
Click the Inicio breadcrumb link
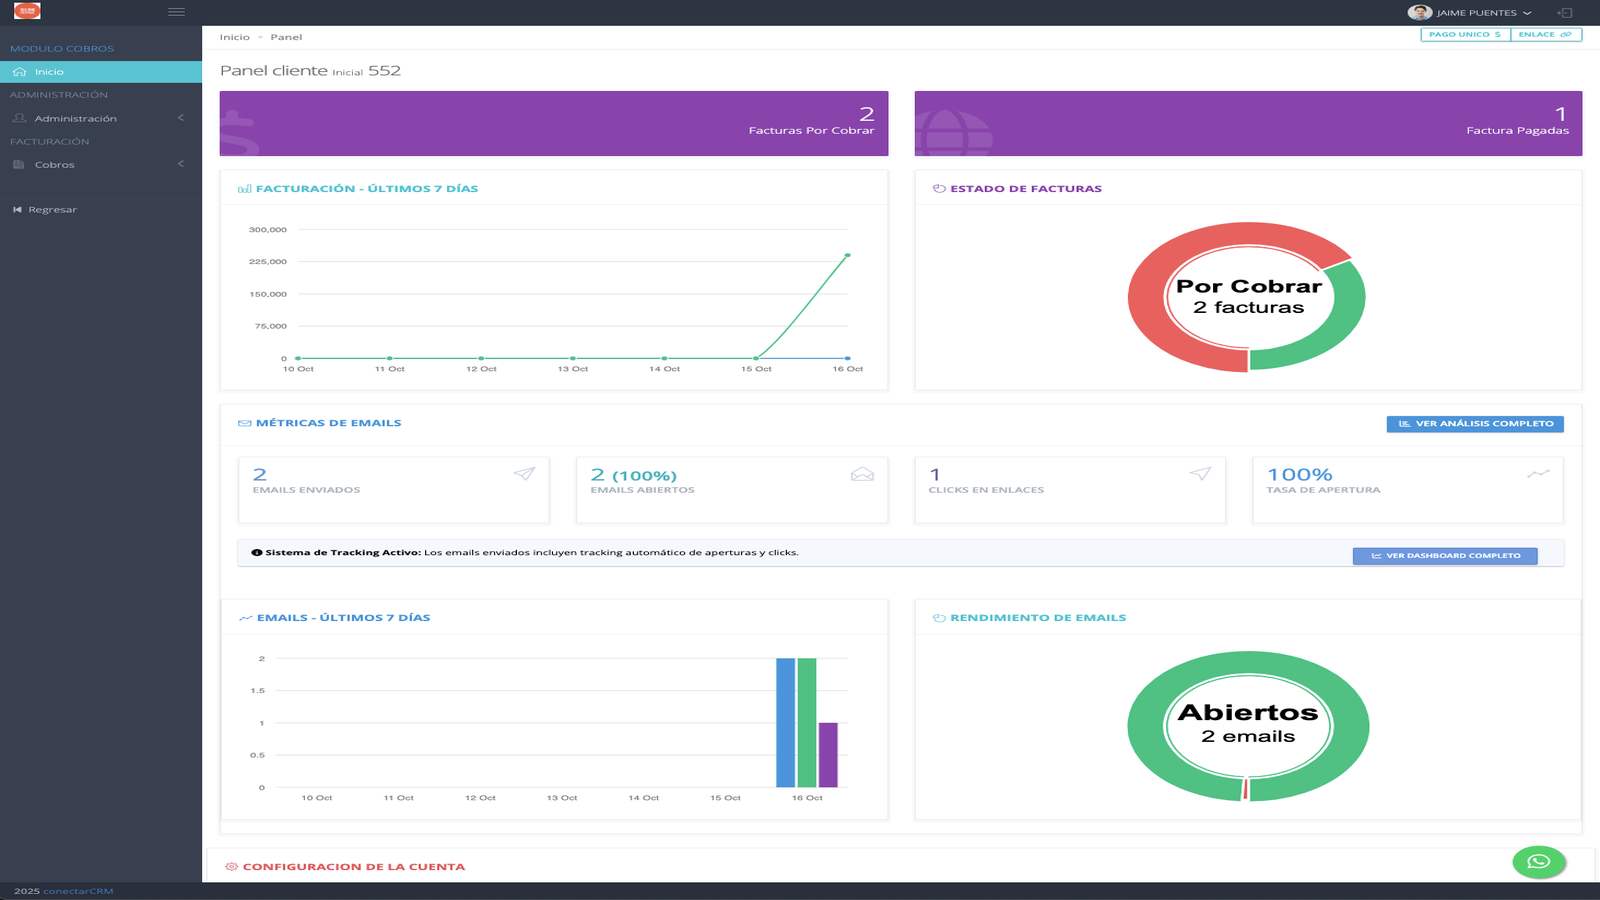(x=234, y=37)
